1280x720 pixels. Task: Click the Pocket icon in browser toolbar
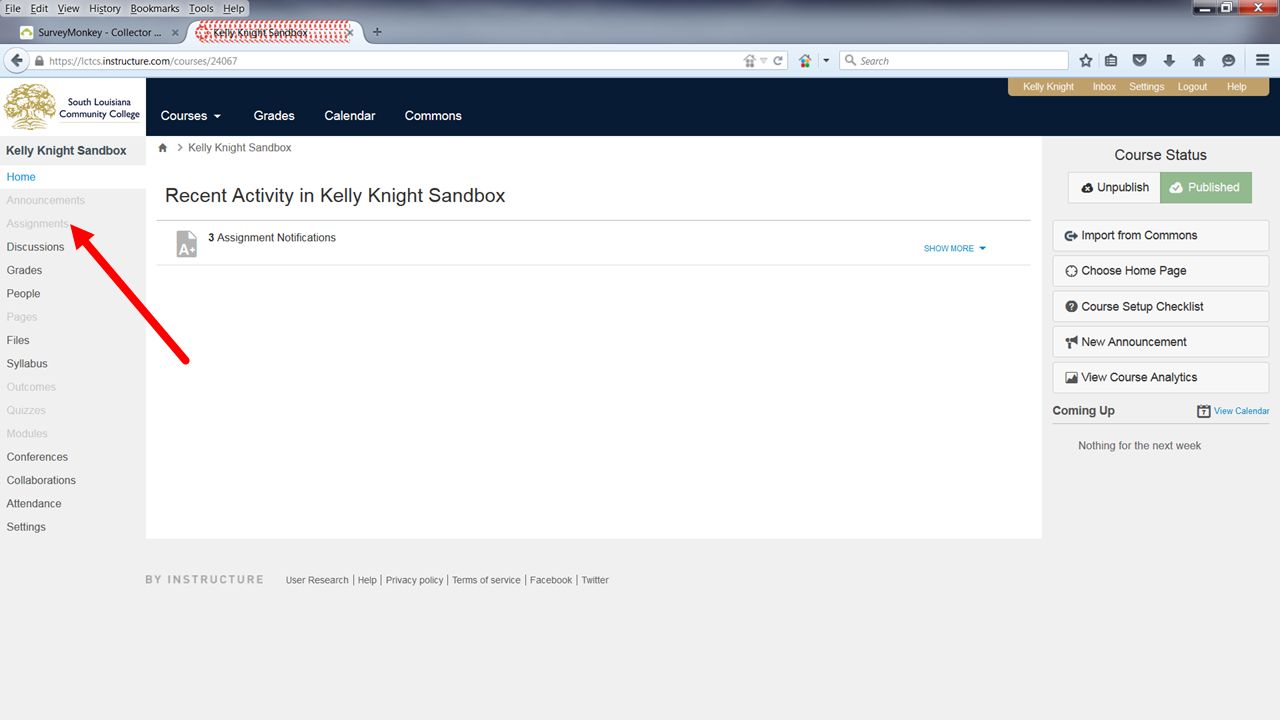[1139, 61]
